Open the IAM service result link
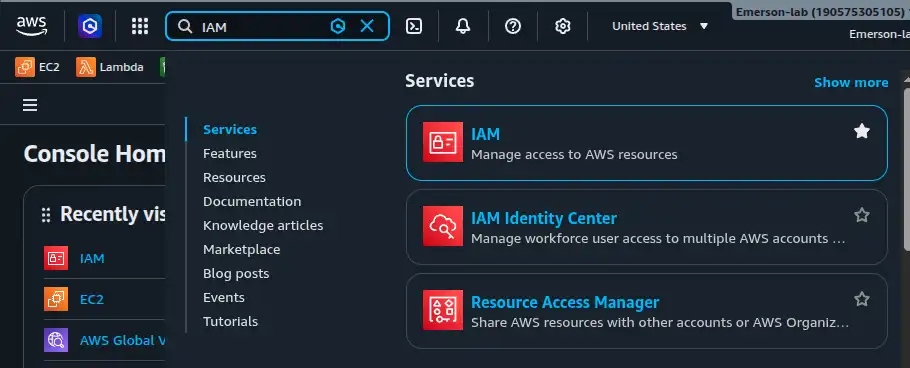This screenshot has height=368, width=910. [485, 134]
